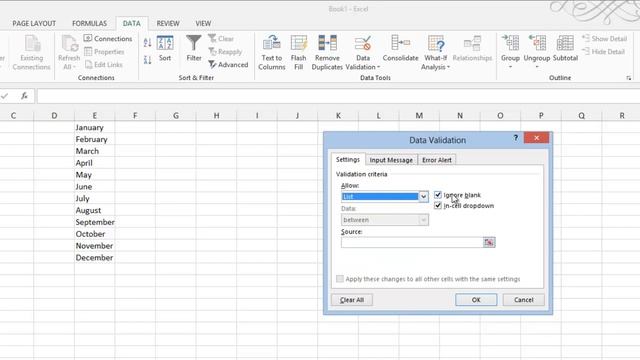Click the Data Validation ribbon icon

(362, 44)
